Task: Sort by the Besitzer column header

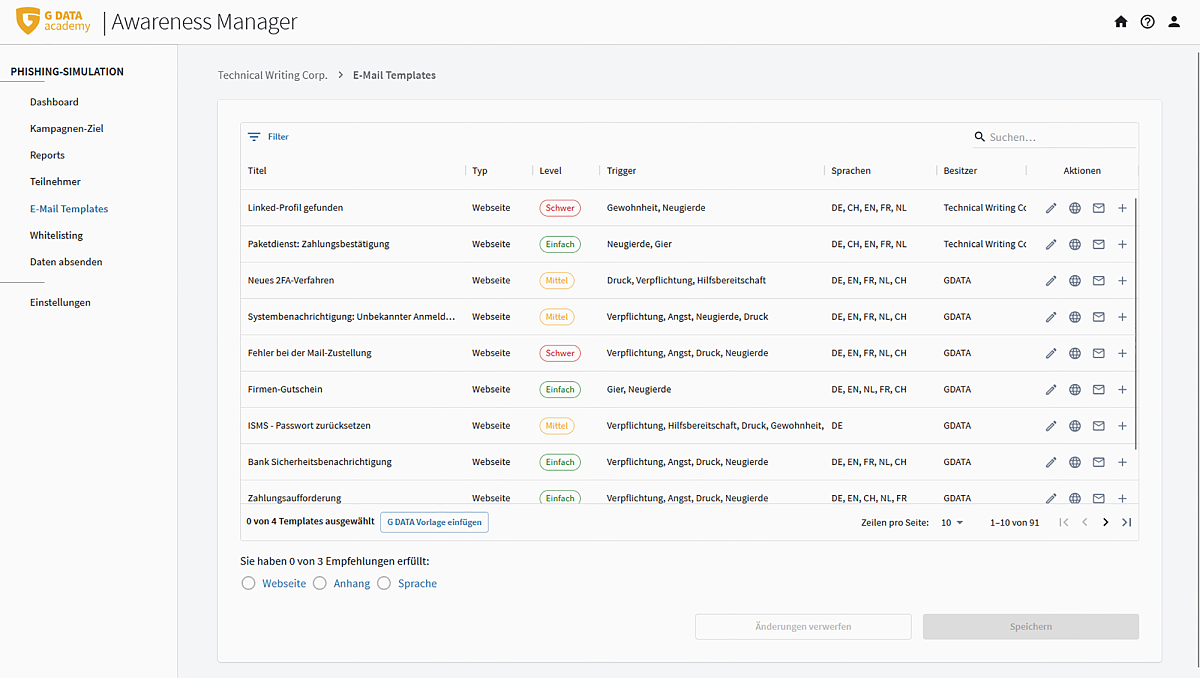Action: [960, 171]
